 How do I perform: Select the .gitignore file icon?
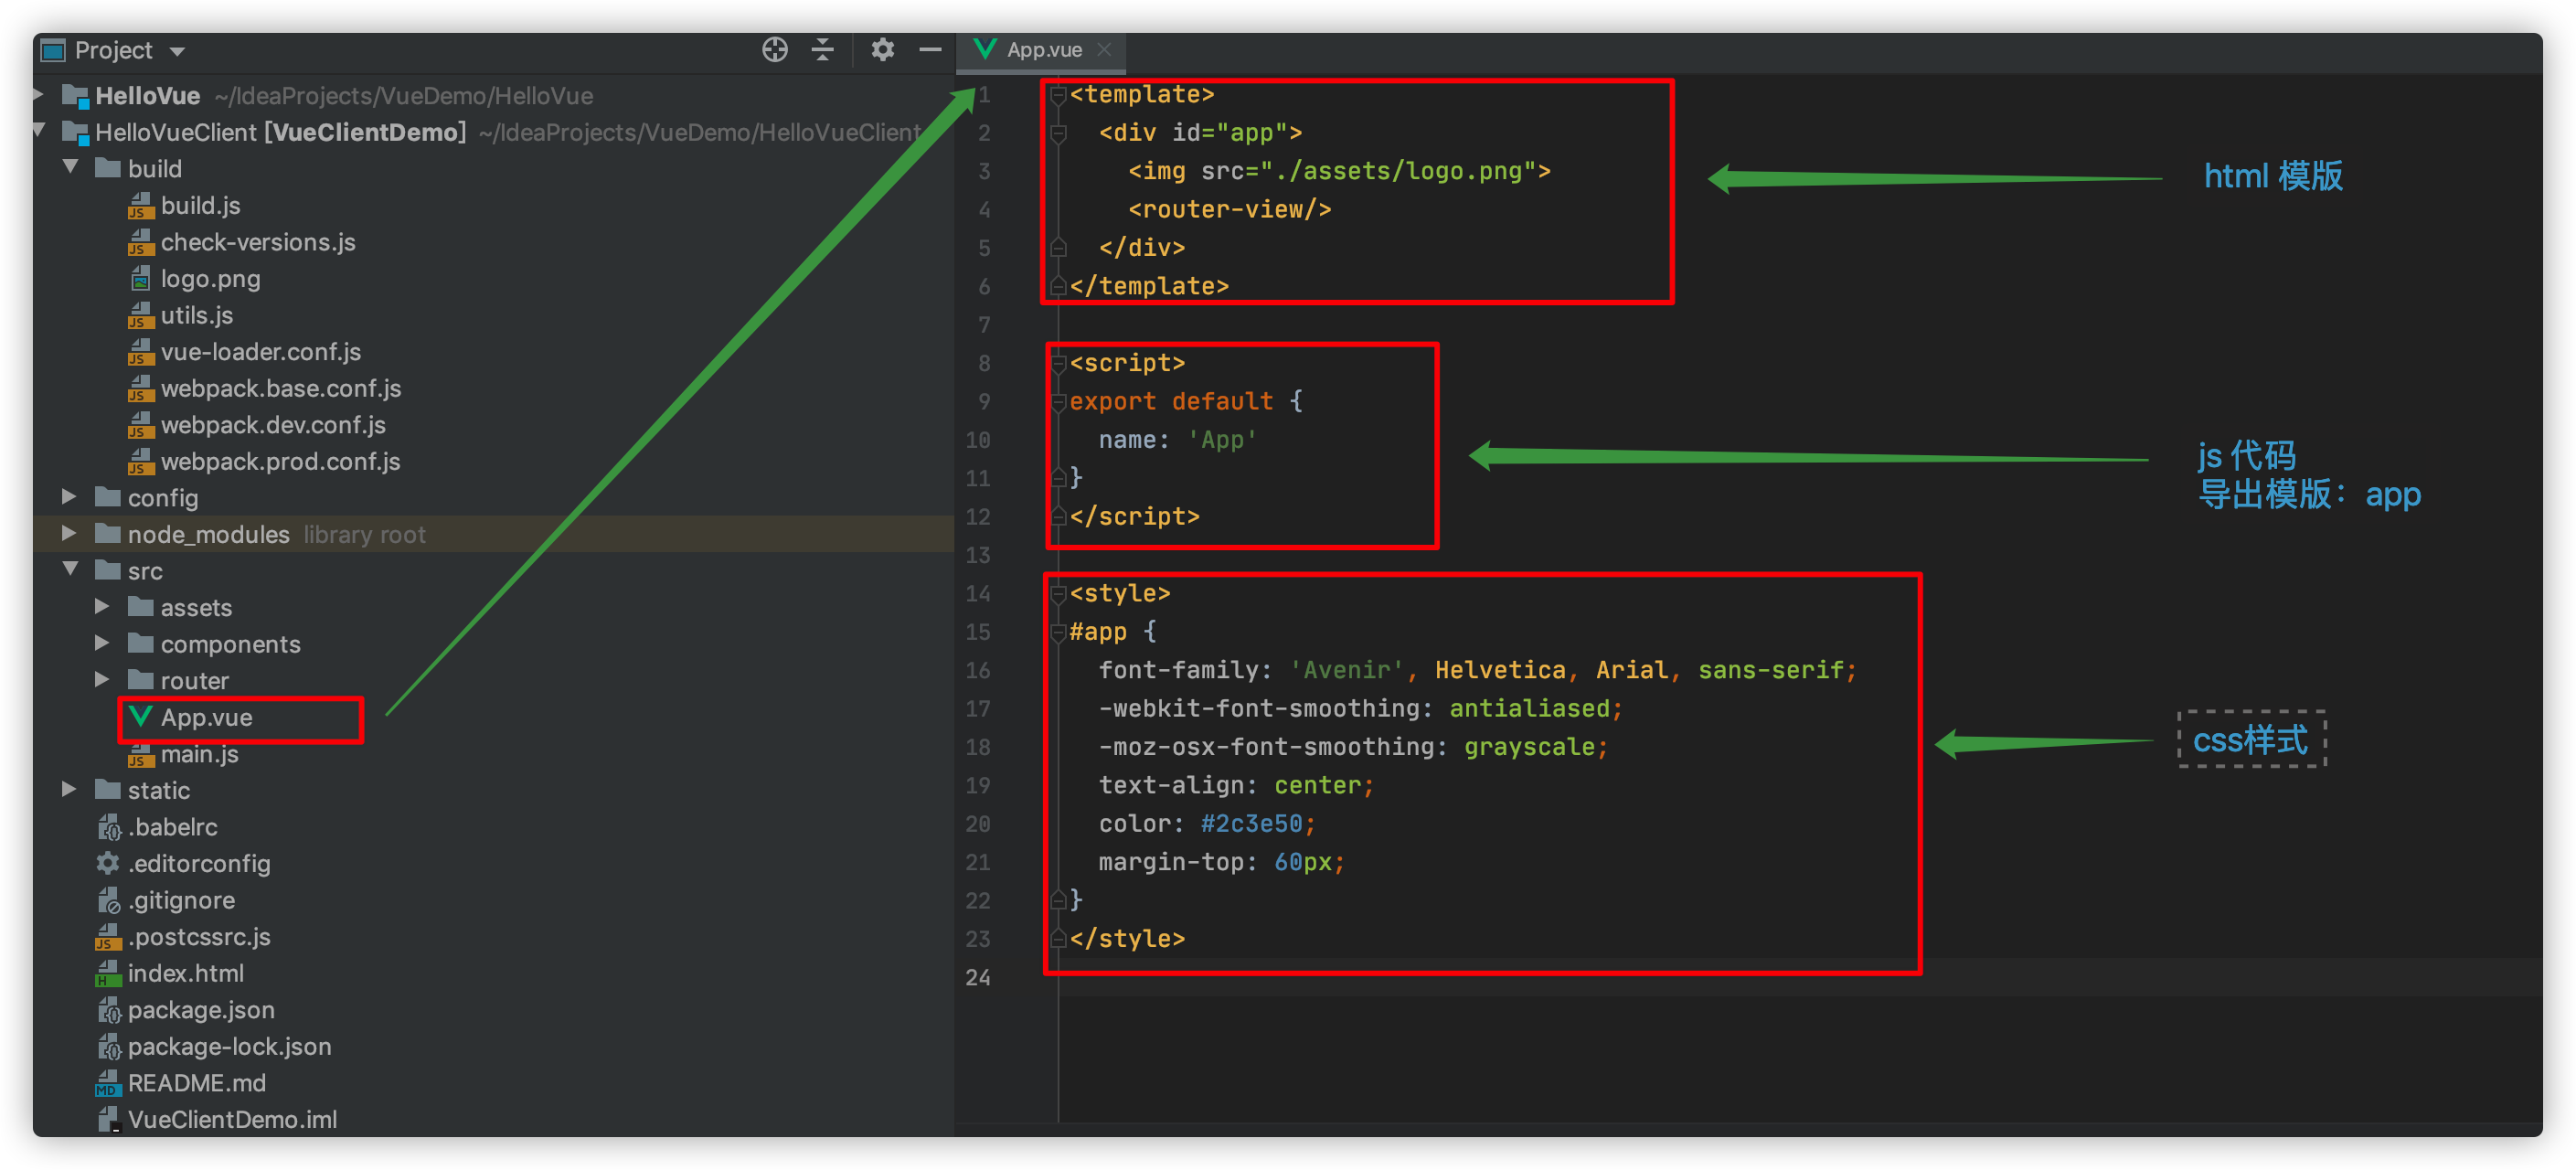point(109,901)
